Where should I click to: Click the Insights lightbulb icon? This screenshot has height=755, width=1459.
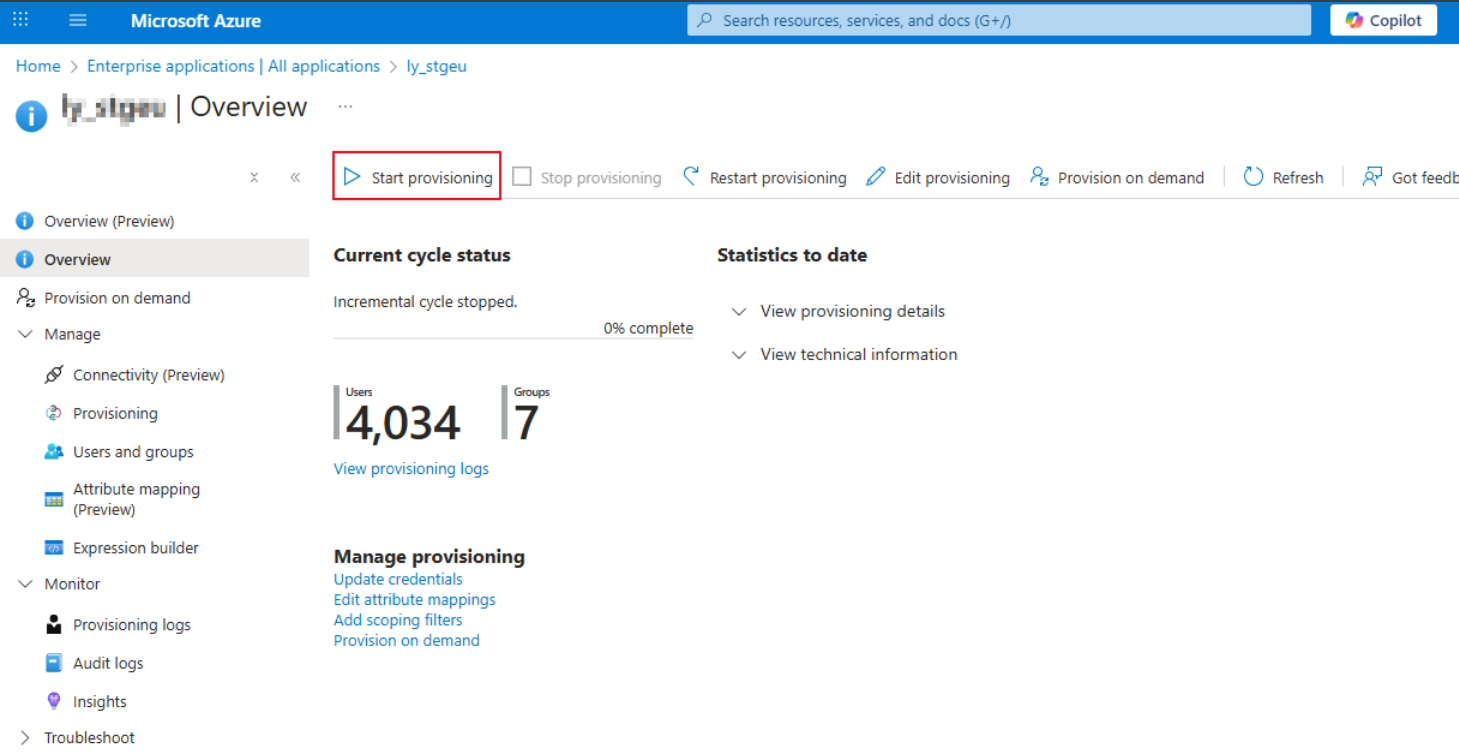coord(54,701)
